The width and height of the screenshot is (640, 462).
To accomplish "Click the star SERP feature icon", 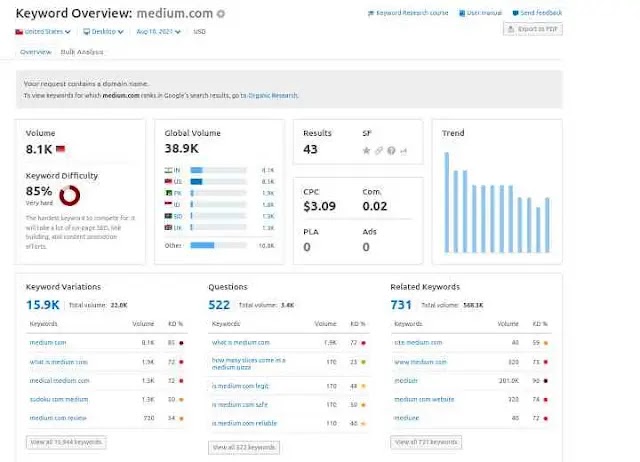I will (x=366, y=151).
